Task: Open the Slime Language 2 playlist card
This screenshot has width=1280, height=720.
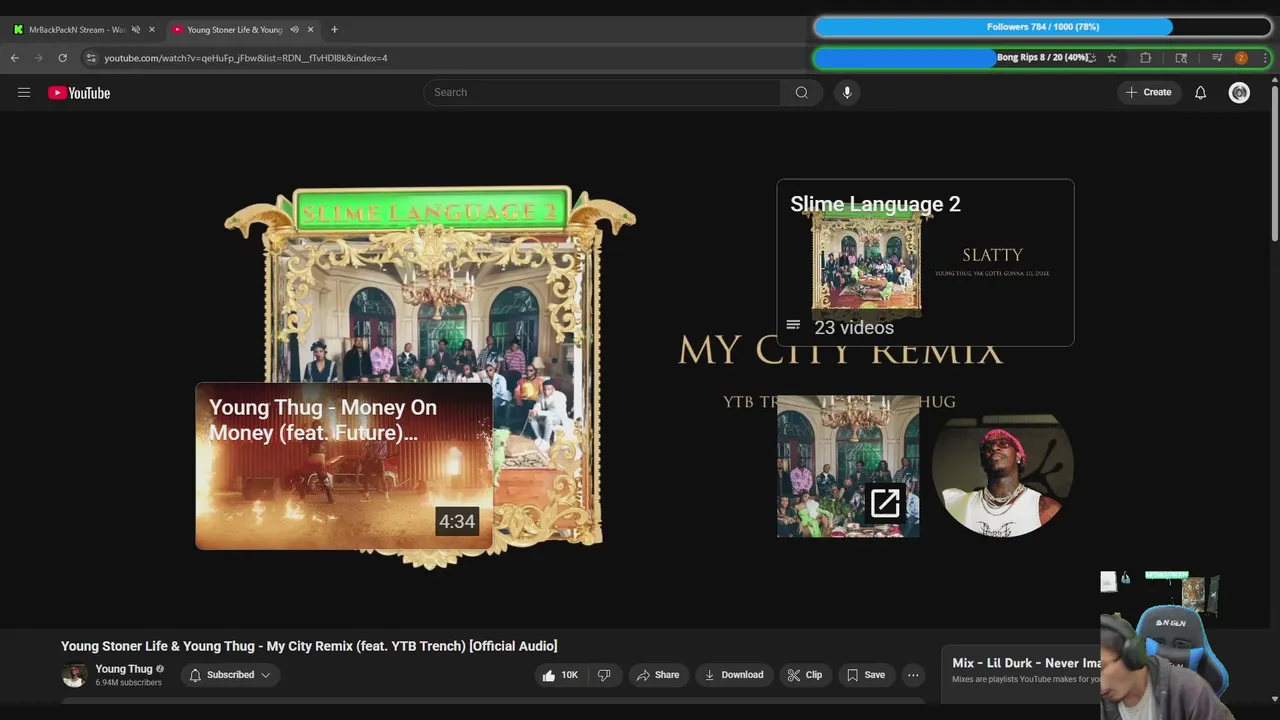Action: pos(925,263)
